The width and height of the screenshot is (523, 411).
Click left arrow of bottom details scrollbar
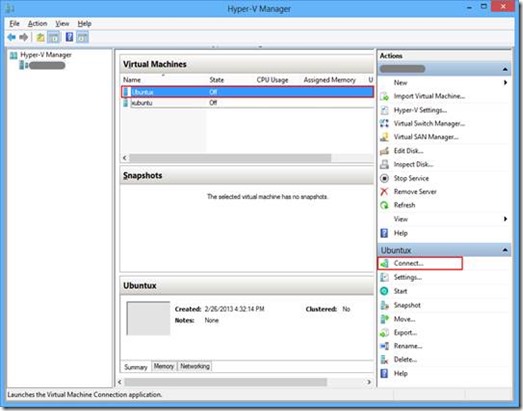click(x=119, y=382)
